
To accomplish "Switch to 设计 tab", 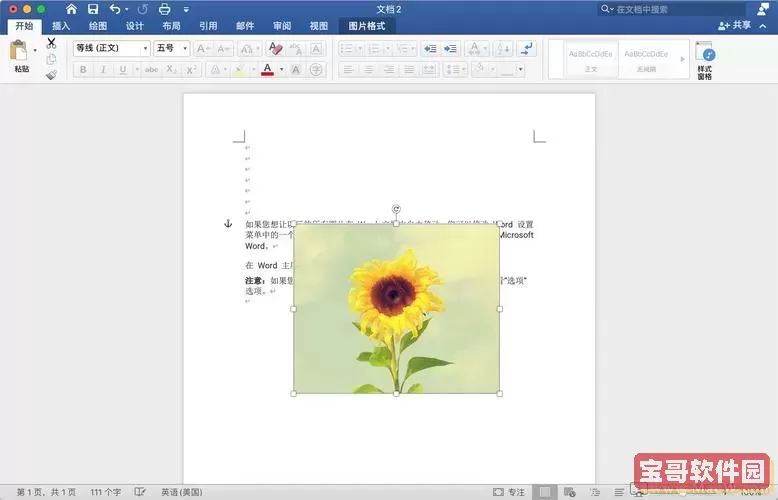I will (x=134, y=26).
